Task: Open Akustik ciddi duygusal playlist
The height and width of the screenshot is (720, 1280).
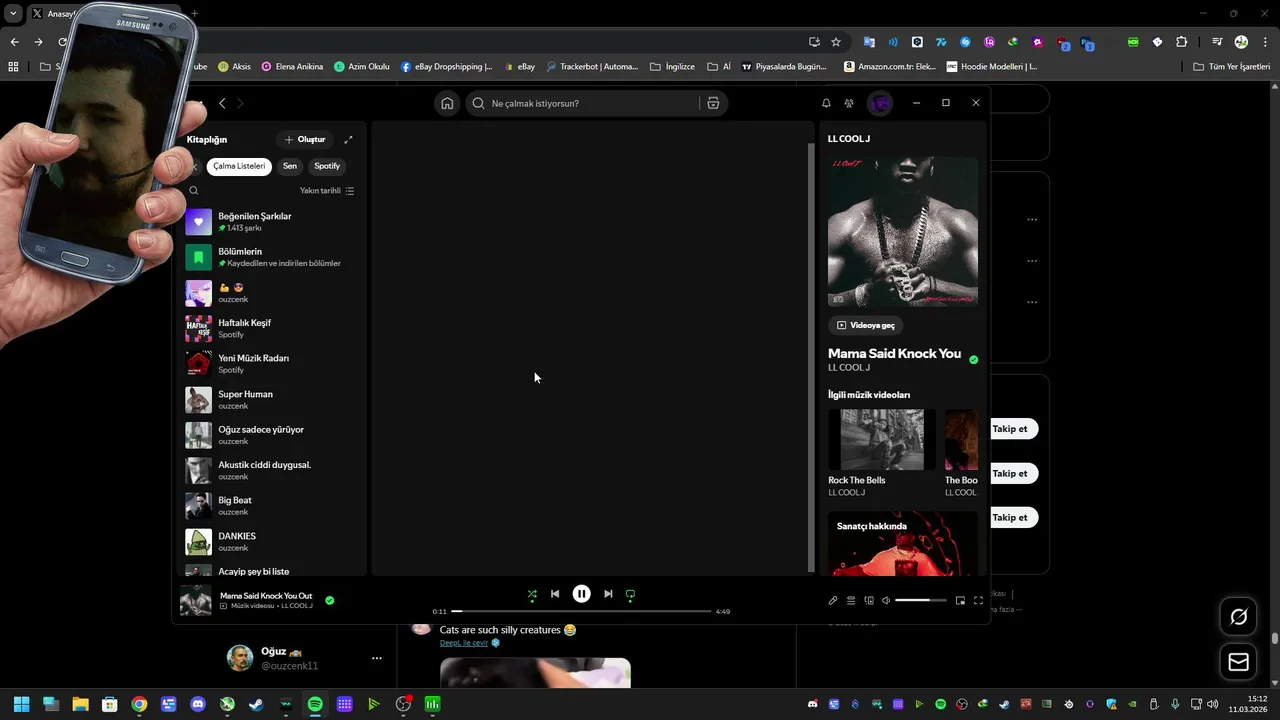Action: (x=270, y=470)
